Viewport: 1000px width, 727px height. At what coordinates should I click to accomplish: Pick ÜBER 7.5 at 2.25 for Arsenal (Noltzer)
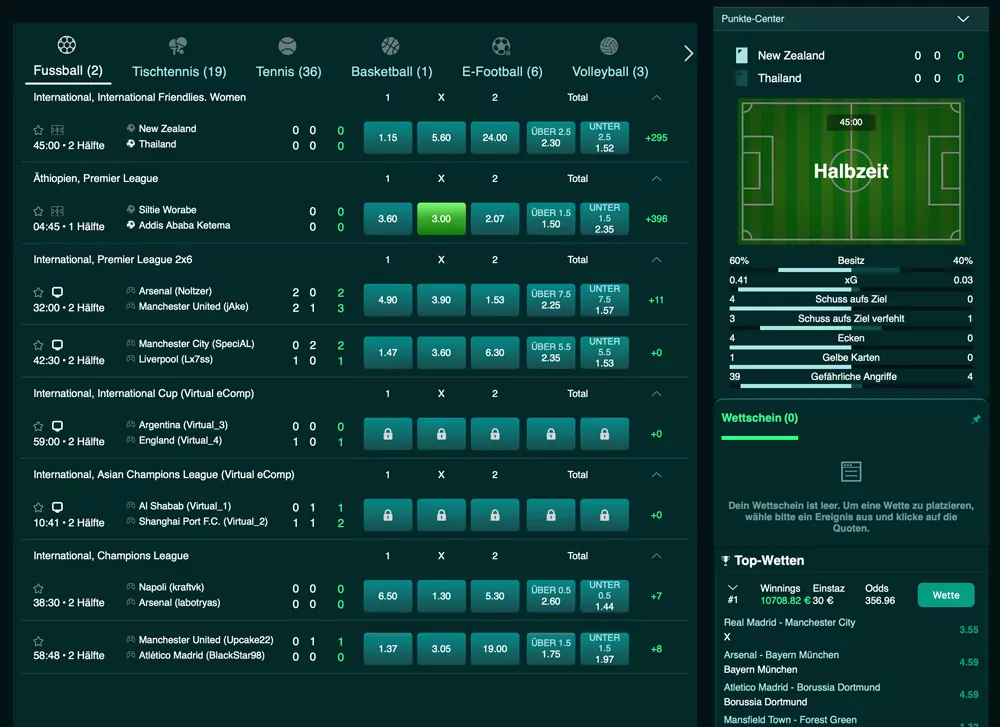[x=551, y=300]
